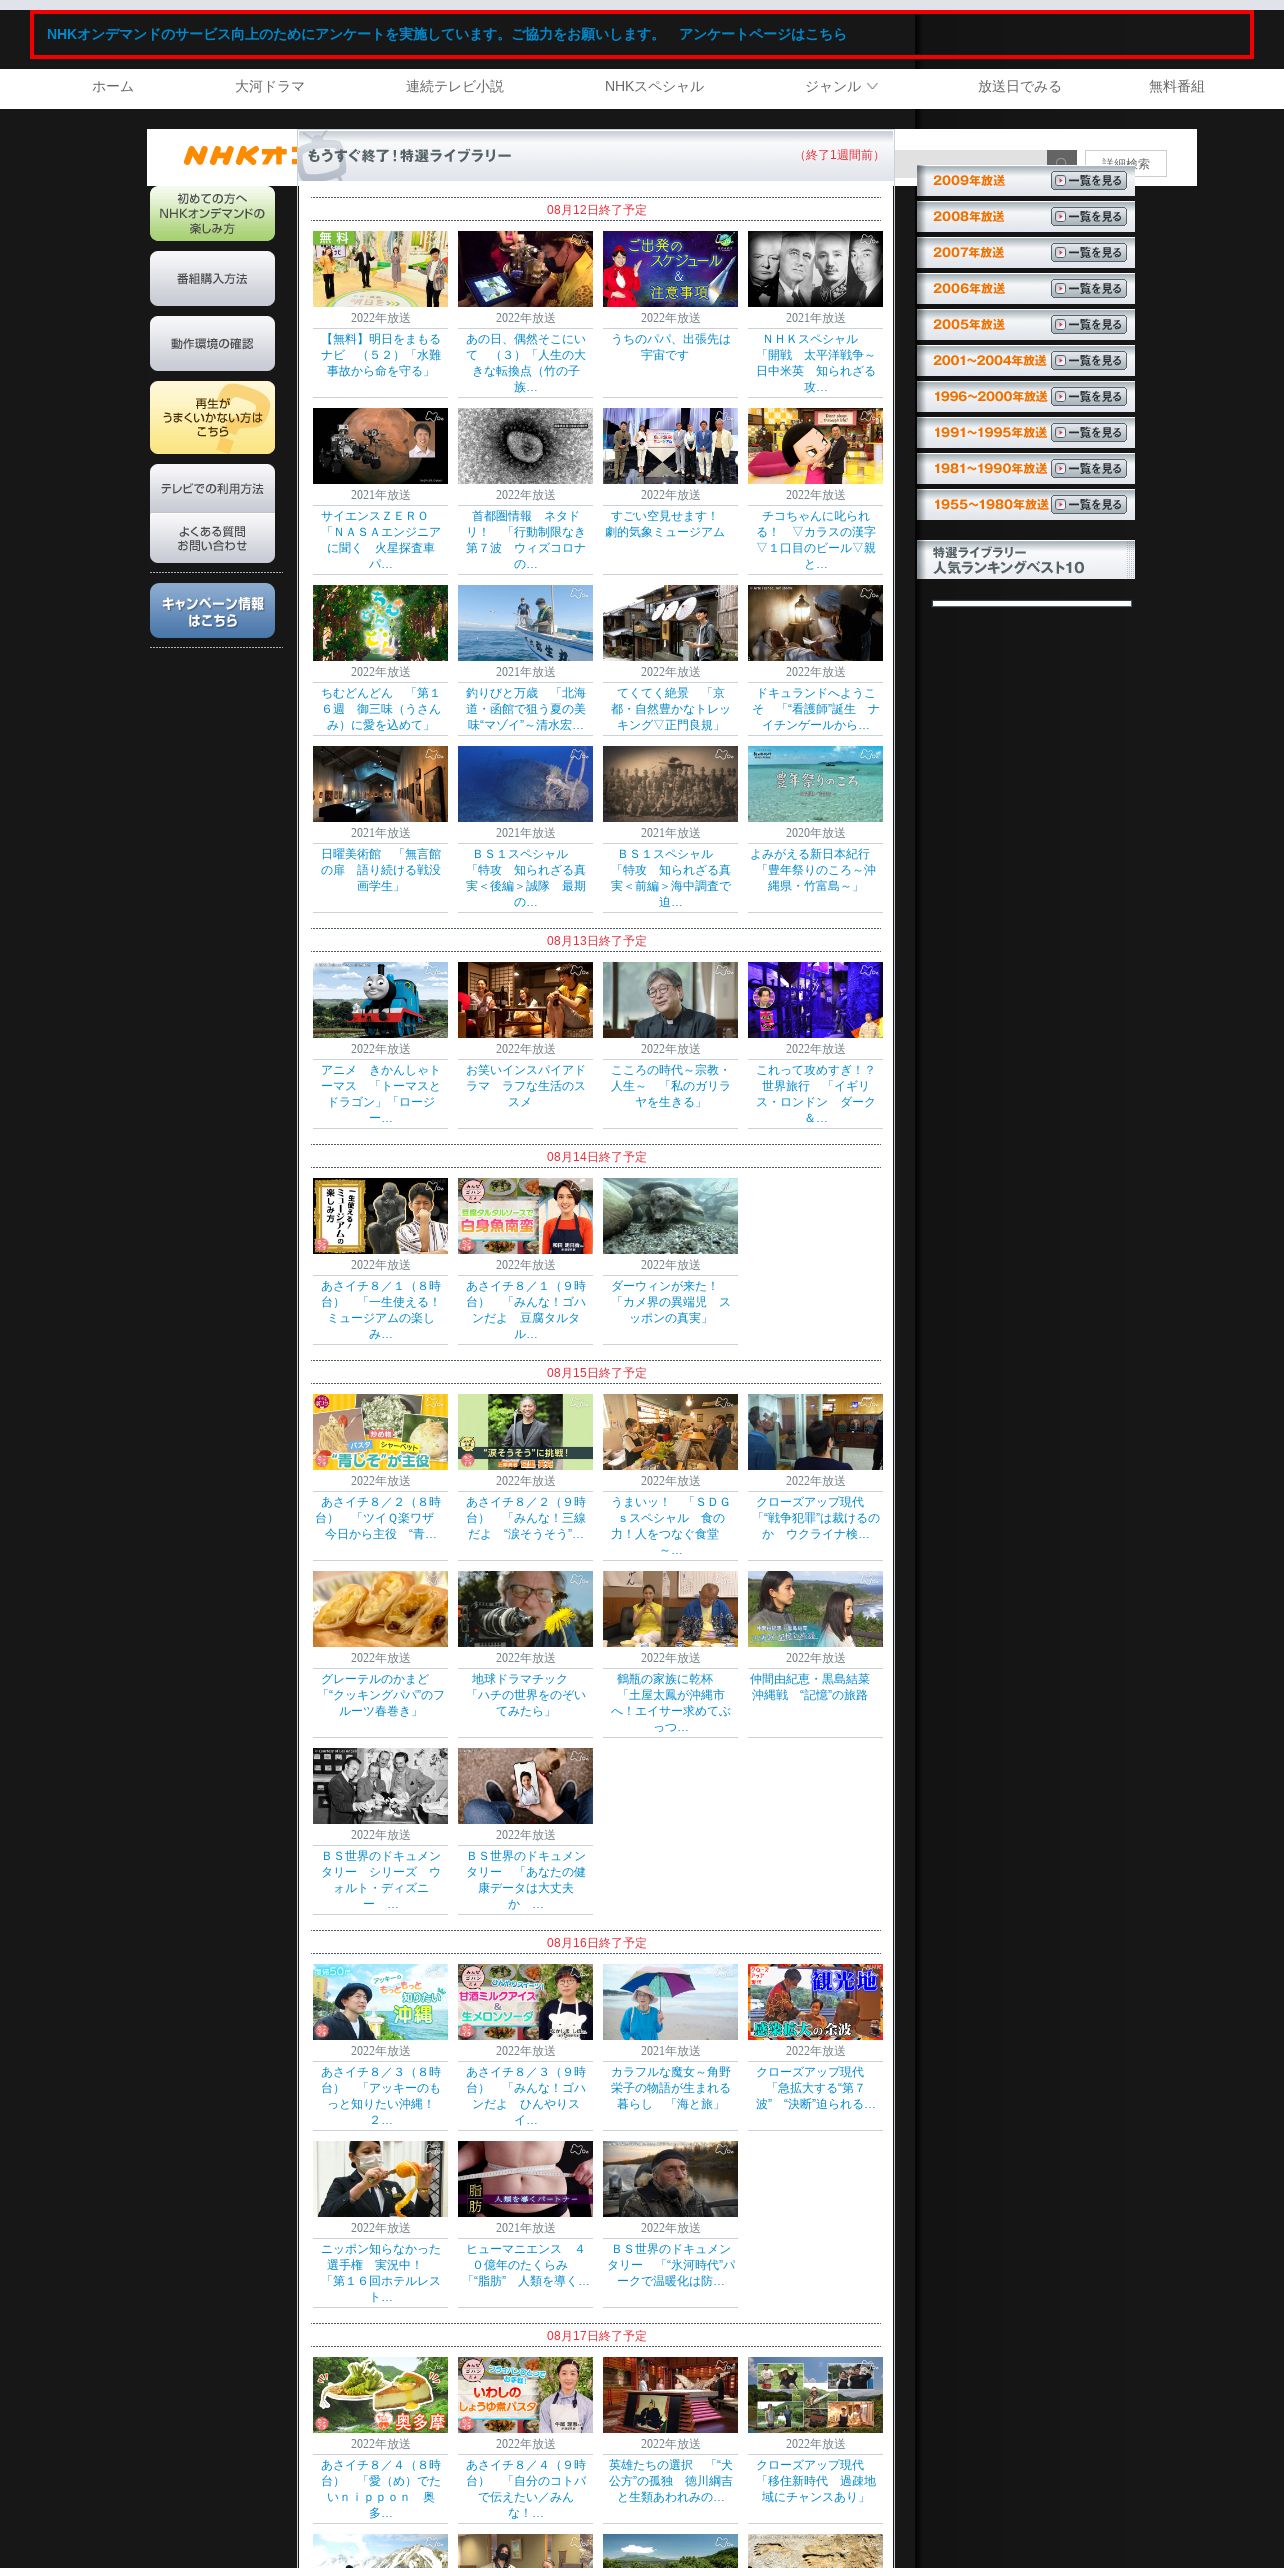The image size is (1284, 2568).
Task: Open the チコちゃんに叱られる! thumbnail
Action: click(815, 446)
